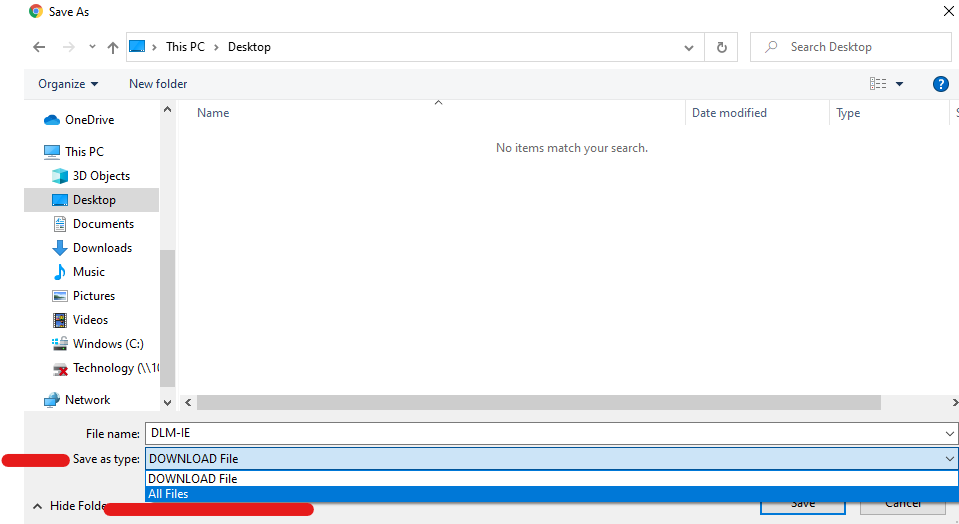Click the Downloads arrow icon
Viewport: 959px width, 524px height.
[x=59, y=248]
